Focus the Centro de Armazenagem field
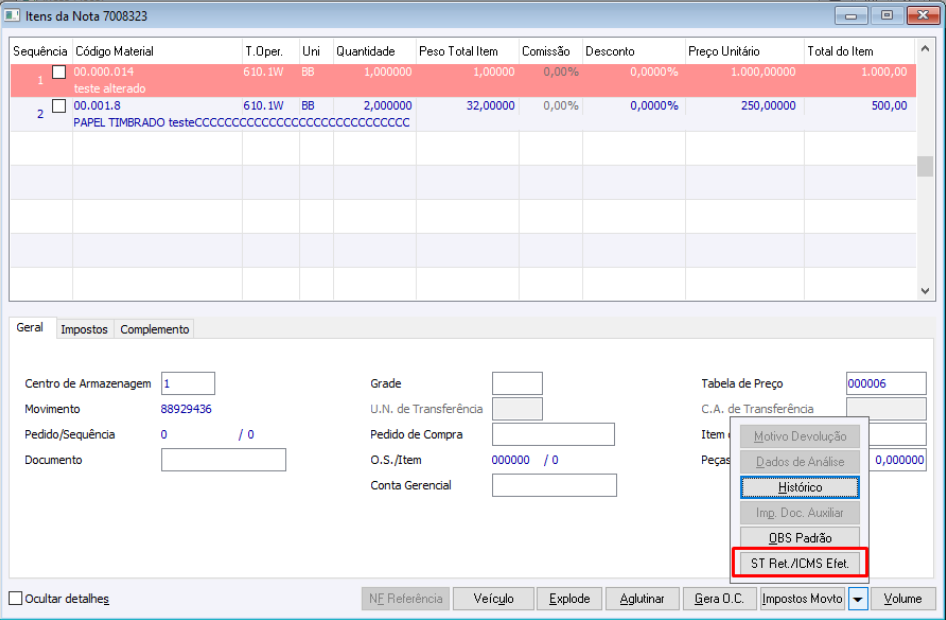 coord(188,384)
